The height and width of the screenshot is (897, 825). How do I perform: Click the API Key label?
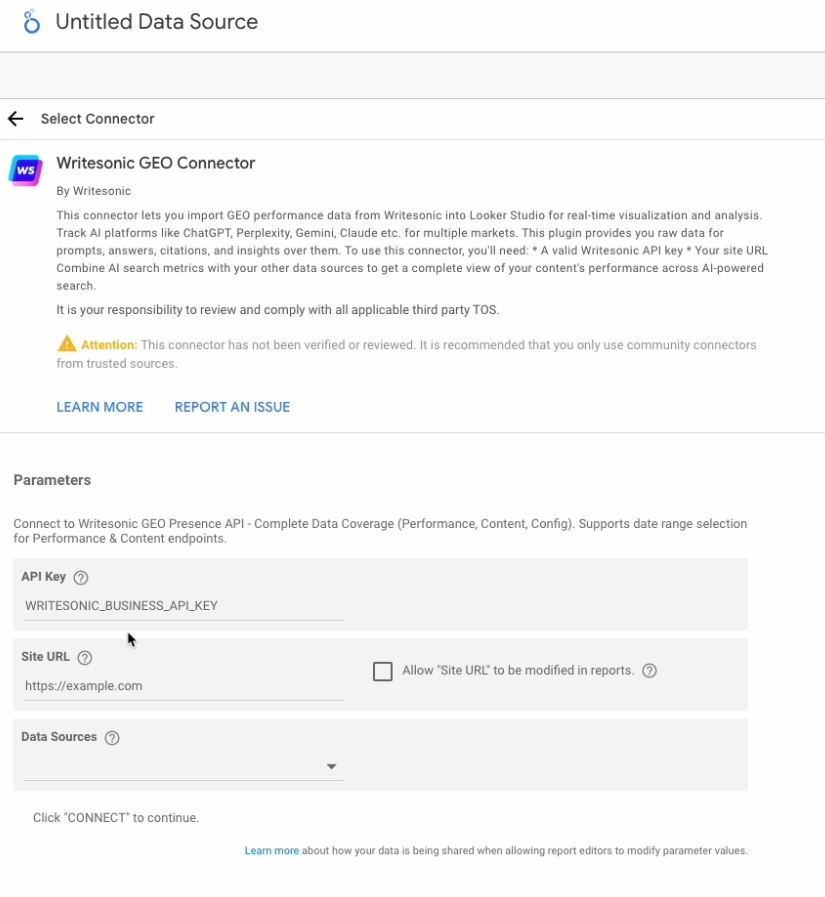(43, 577)
